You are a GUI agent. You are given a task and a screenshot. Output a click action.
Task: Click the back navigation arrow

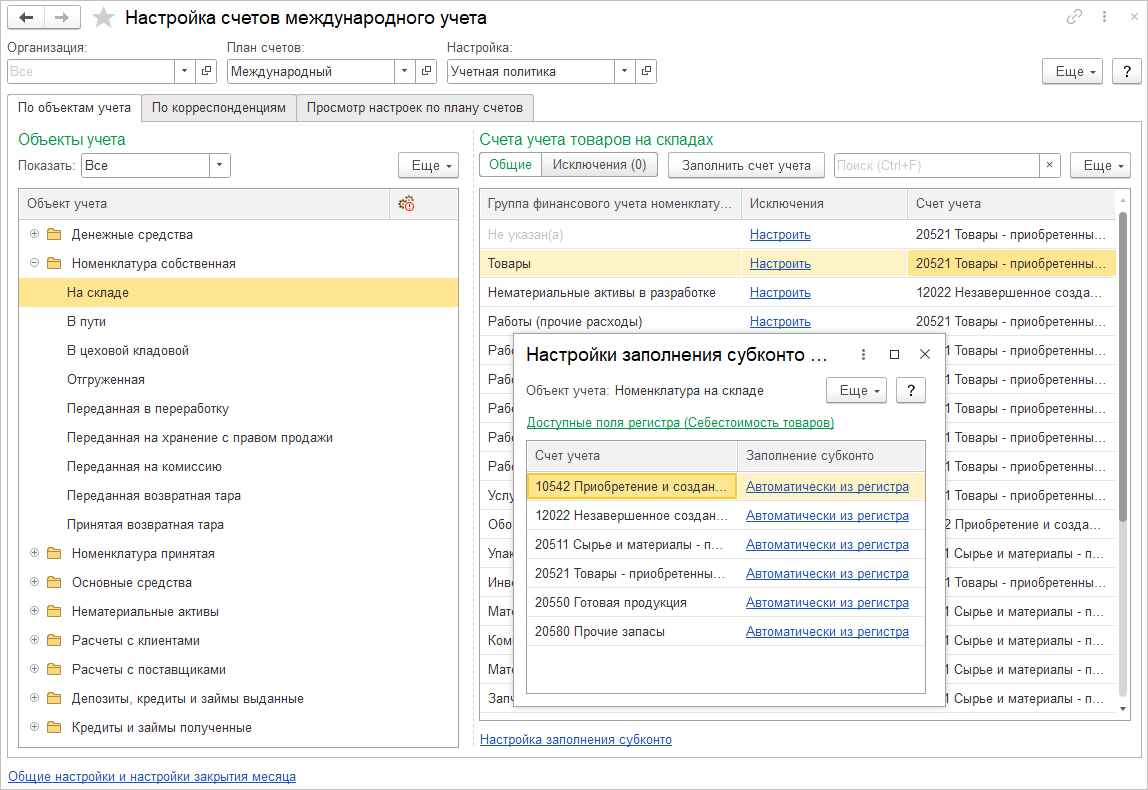point(27,18)
